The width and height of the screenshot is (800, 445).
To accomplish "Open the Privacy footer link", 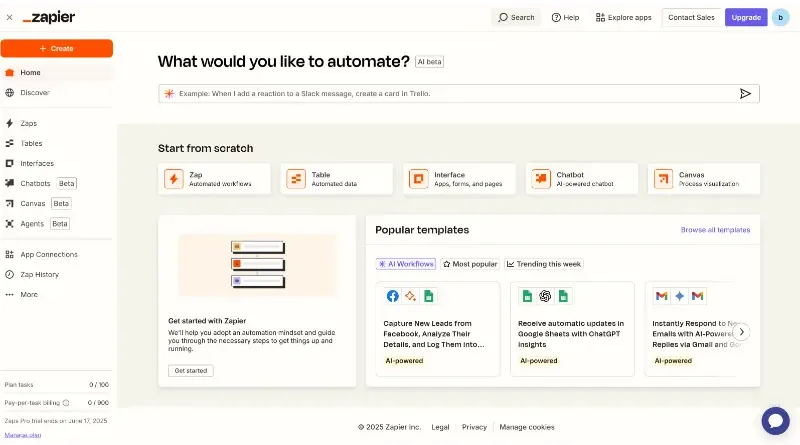I will tap(474, 427).
